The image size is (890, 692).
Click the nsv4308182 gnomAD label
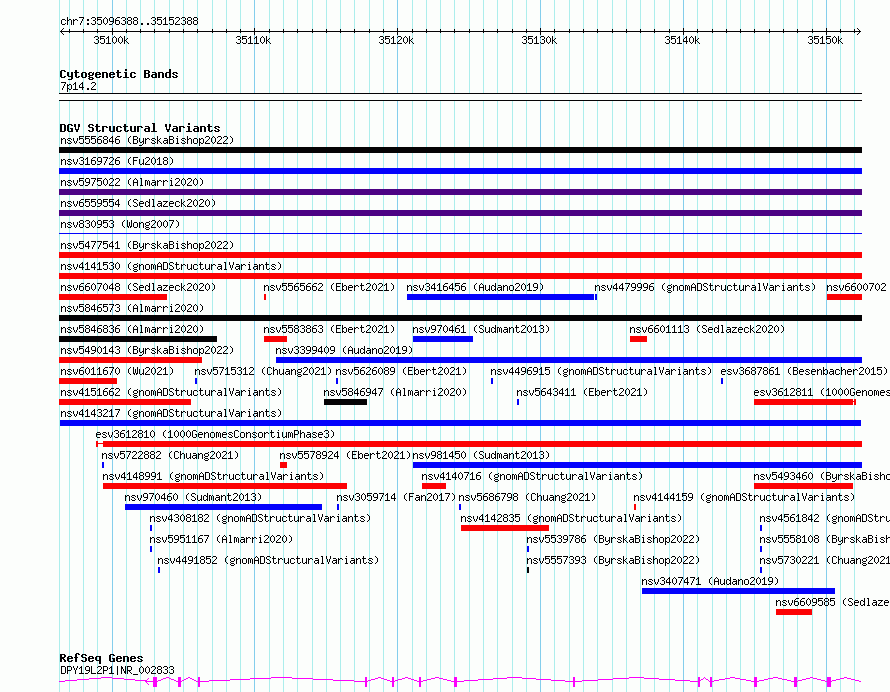pyautogui.click(x=260, y=518)
